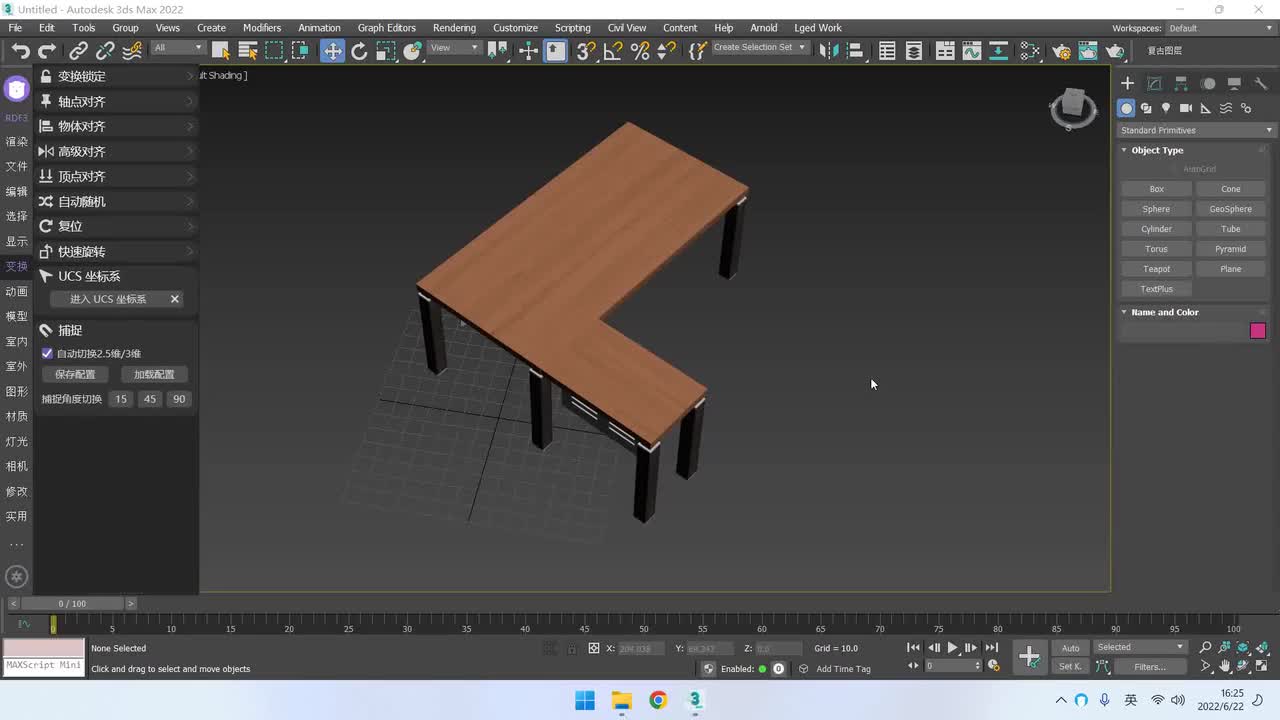Switch to the Lights category icon
The height and width of the screenshot is (720, 1280).
point(1166,108)
